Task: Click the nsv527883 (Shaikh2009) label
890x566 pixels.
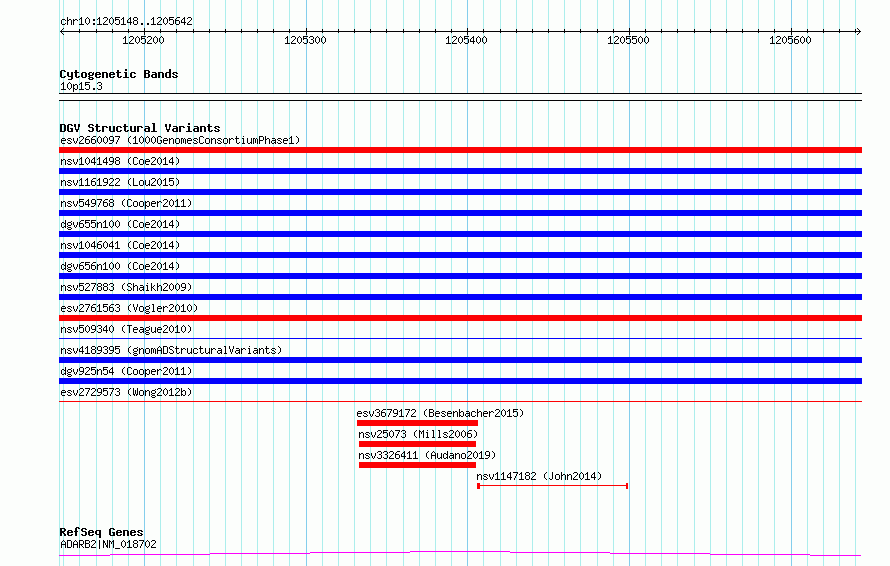Action: tap(126, 287)
